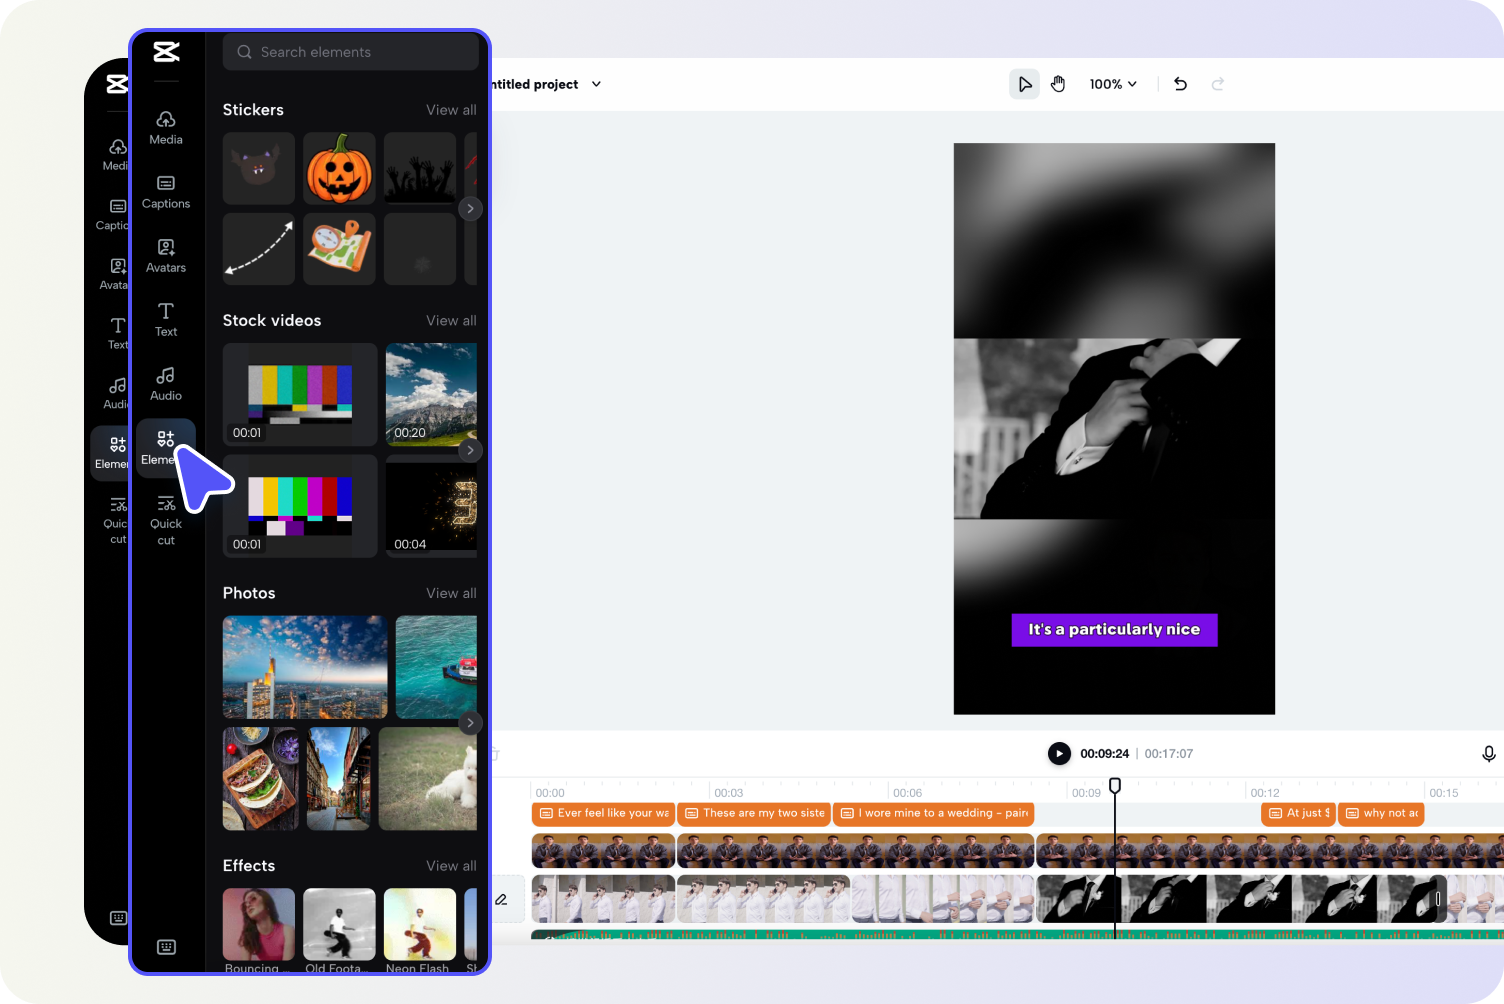The height and width of the screenshot is (1004, 1504).
Task: Select the mountain stock video lasting 00:20
Action: [x=431, y=394]
